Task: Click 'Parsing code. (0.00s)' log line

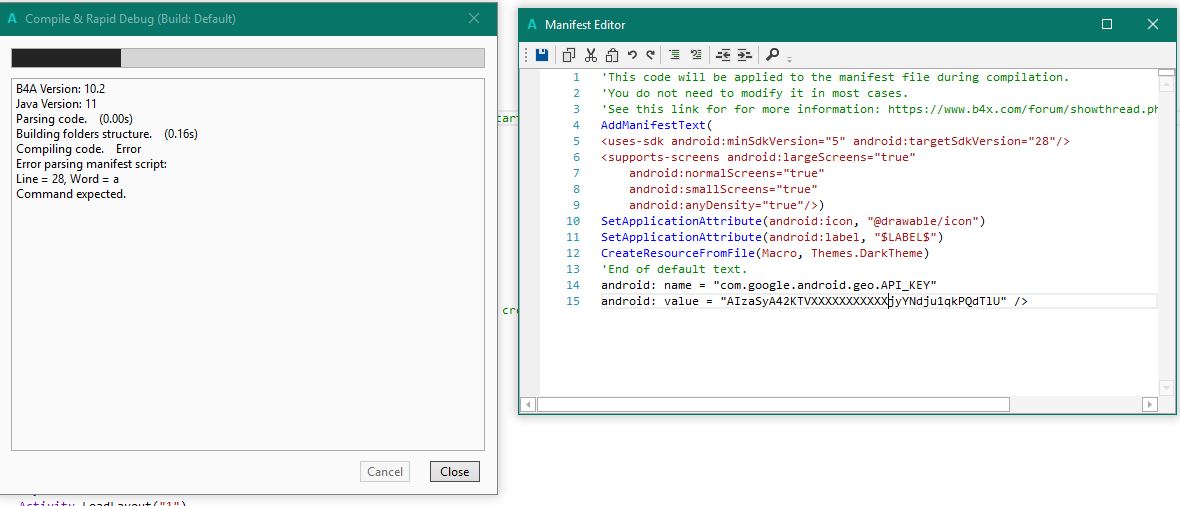Action: [x=74, y=119]
